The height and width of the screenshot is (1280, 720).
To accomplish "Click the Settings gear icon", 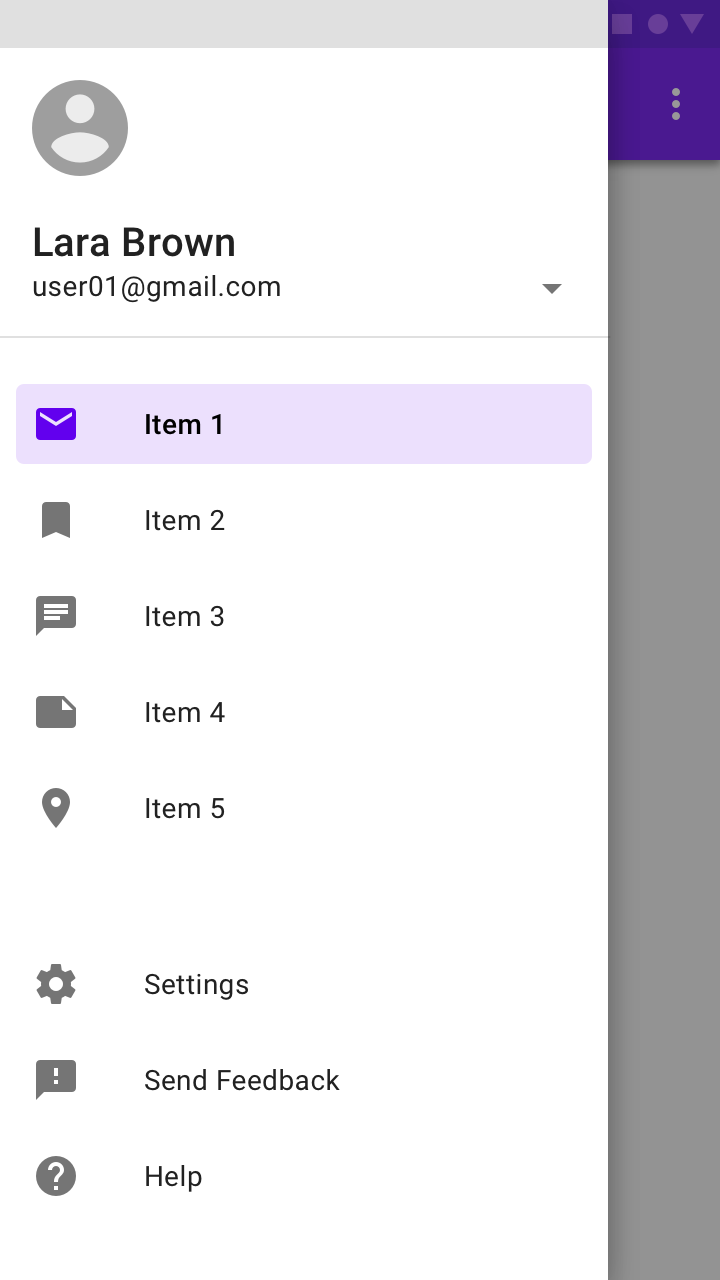I will click(x=56, y=984).
